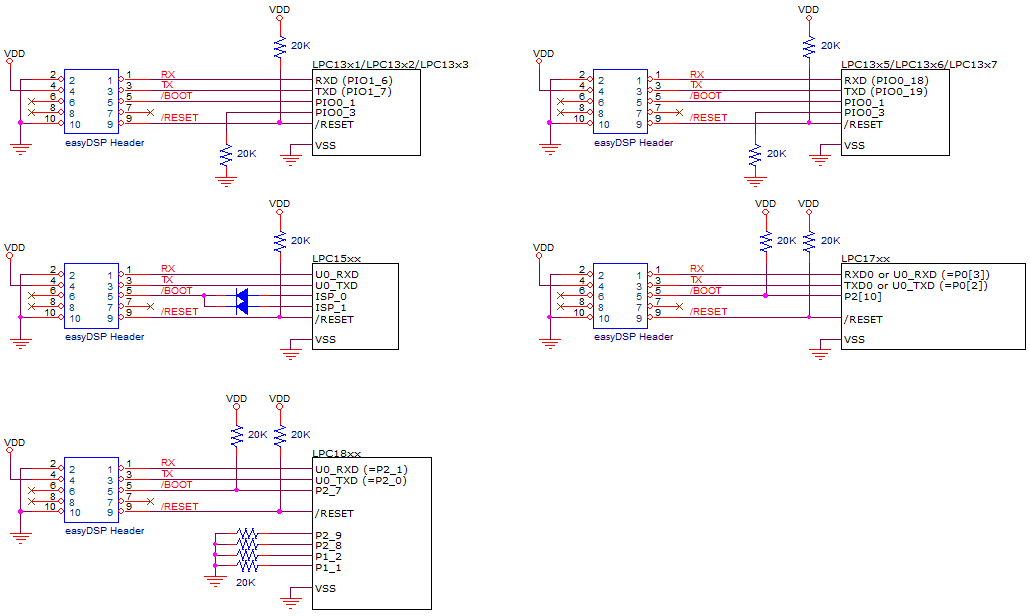Click the RXD (PIO1_6) pin label
This screenshot has height=616, width=1030.
click(x=353, y=80)
